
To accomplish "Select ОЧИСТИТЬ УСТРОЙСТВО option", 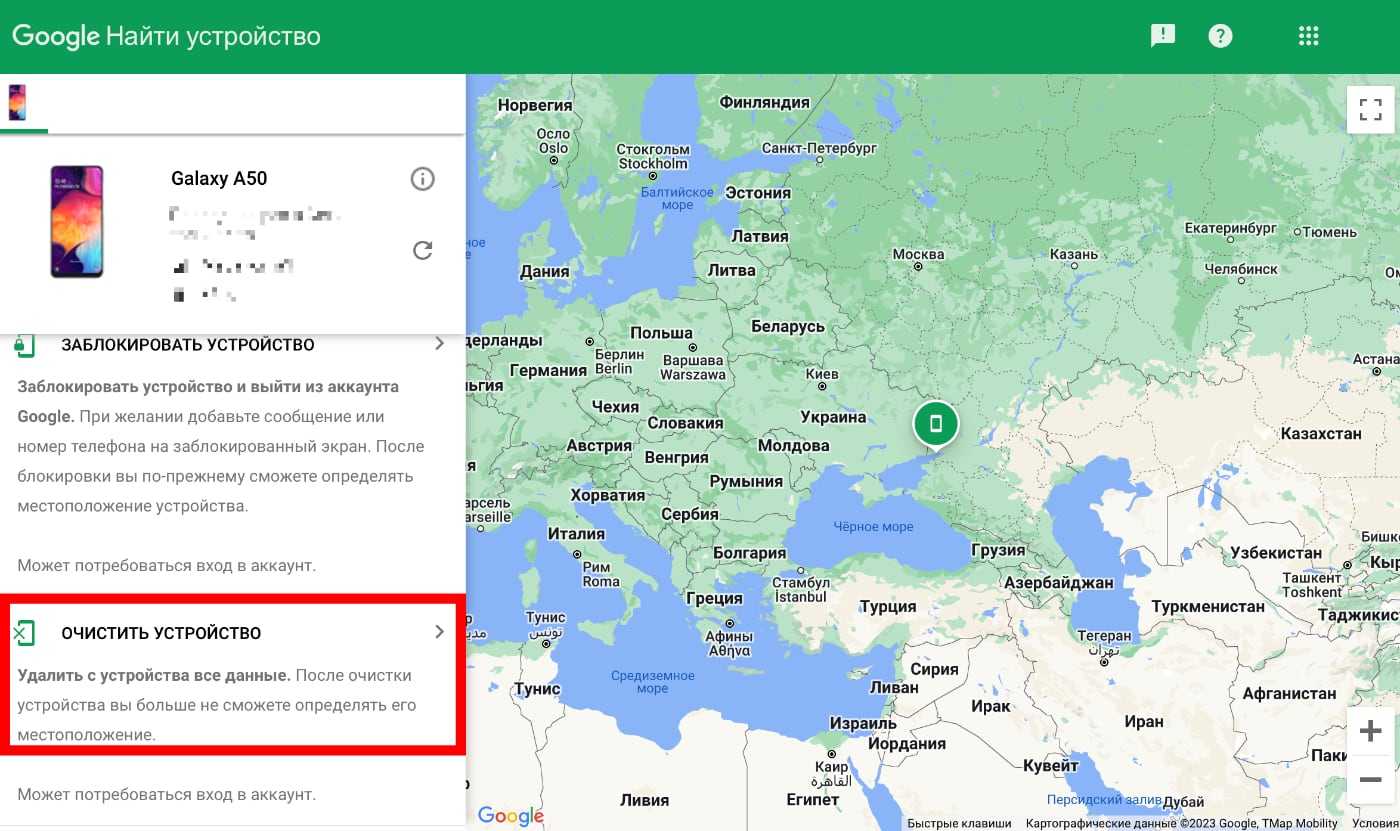I will (161, 633).
